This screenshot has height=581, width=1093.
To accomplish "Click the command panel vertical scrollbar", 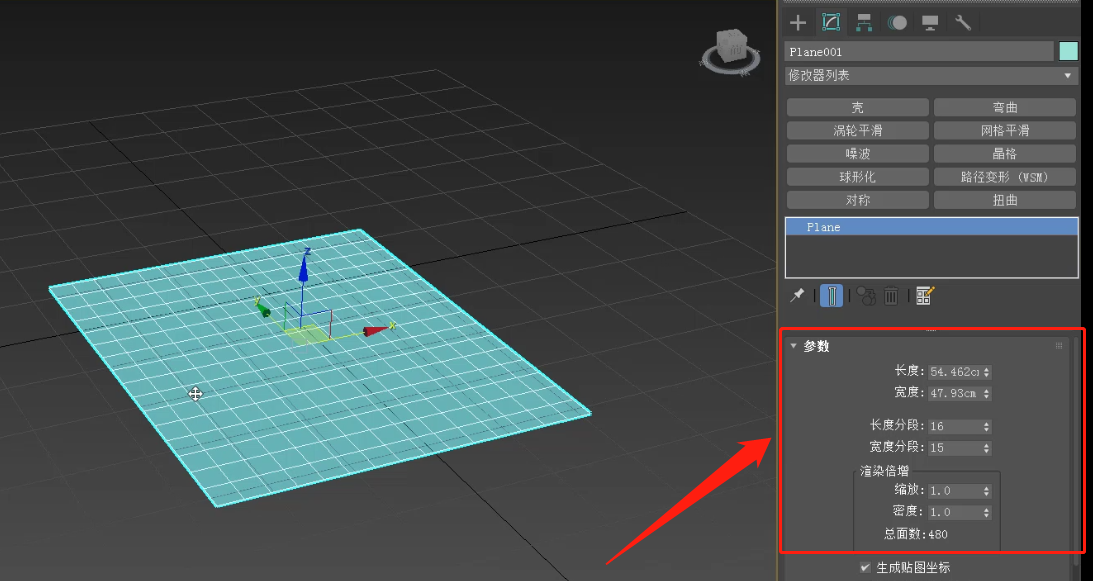I will click(x=1077, y=453).
